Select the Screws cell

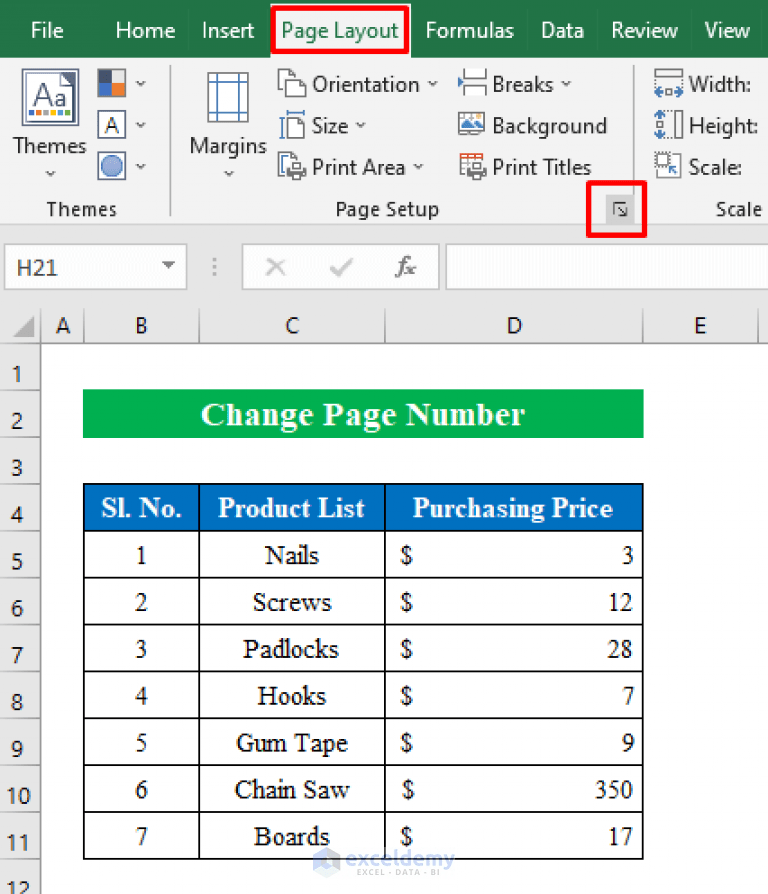point(292,602)
